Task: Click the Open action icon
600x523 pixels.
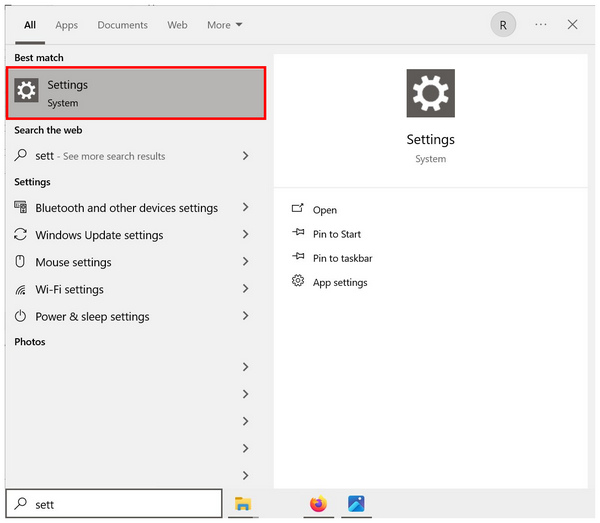Action: (x=298, y=208)
